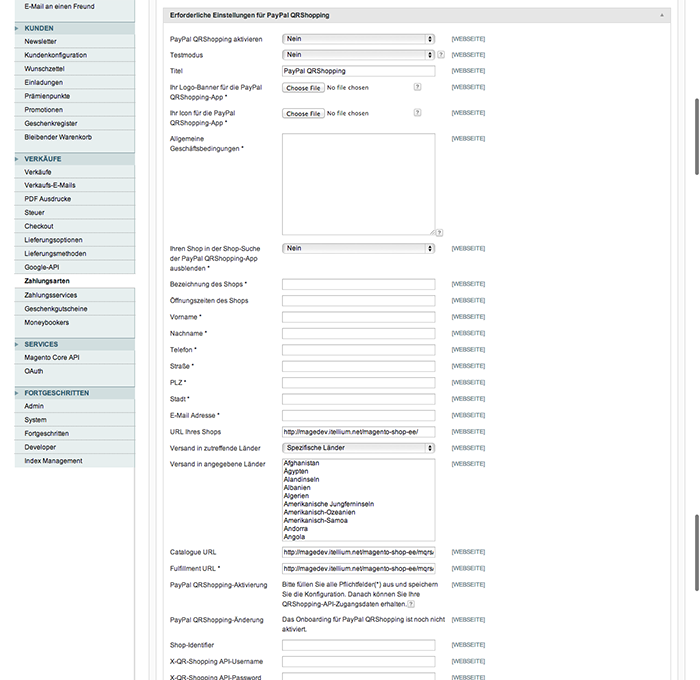This screenshot has height=680, width=700.
Task: Click the Shop-Identifier input field
Action: tap(358, 645)
